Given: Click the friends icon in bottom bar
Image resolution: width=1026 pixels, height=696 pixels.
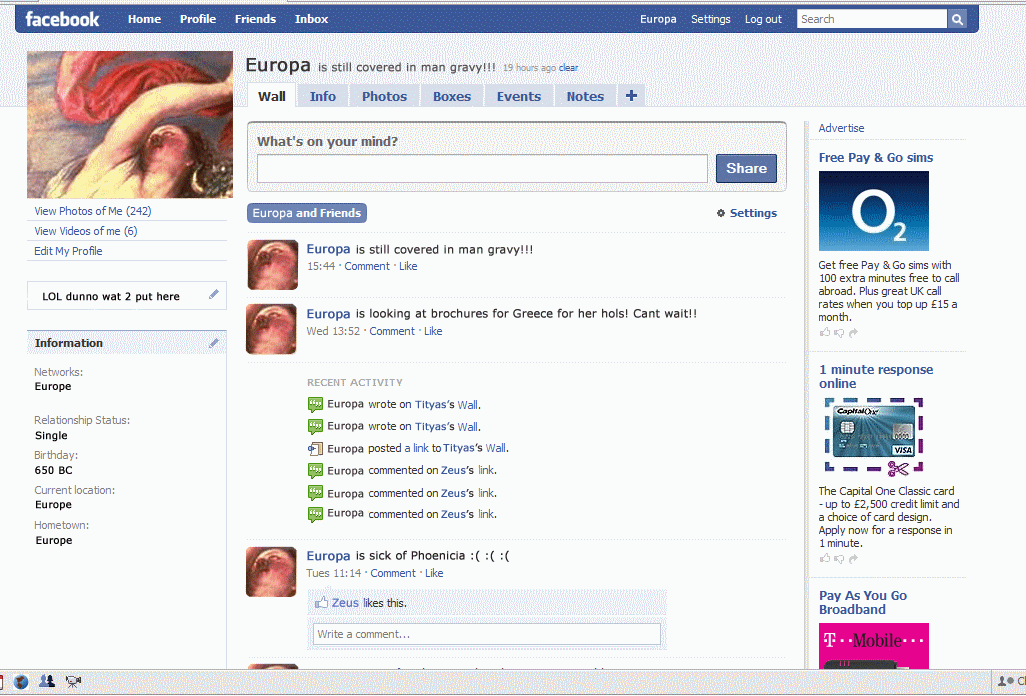Looking at the screenshot, I should (x=46, y=682).
